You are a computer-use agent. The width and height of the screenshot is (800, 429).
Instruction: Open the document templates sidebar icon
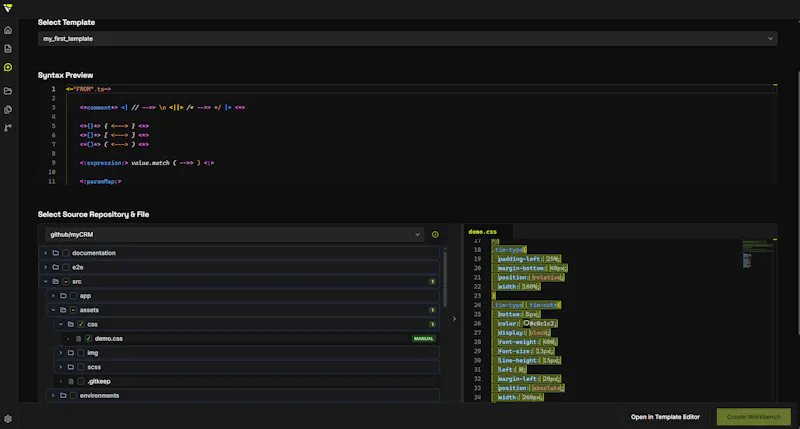pyautogui.click(x=8, y=49)
